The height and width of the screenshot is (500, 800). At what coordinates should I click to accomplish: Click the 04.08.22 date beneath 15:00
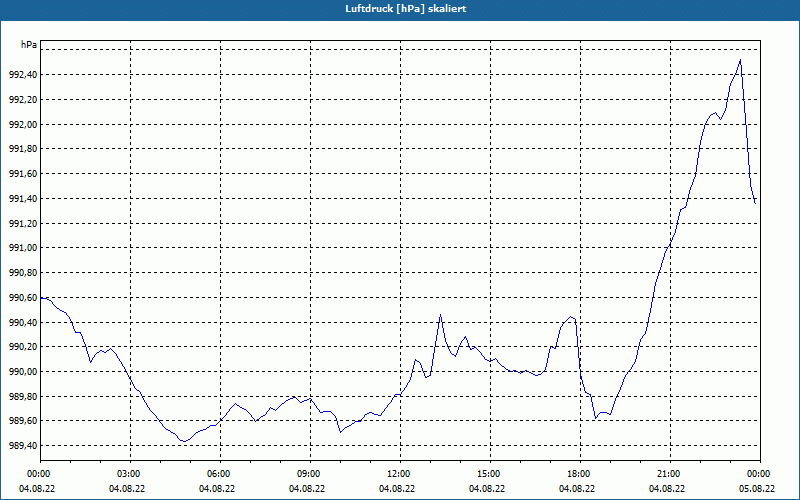487,489
